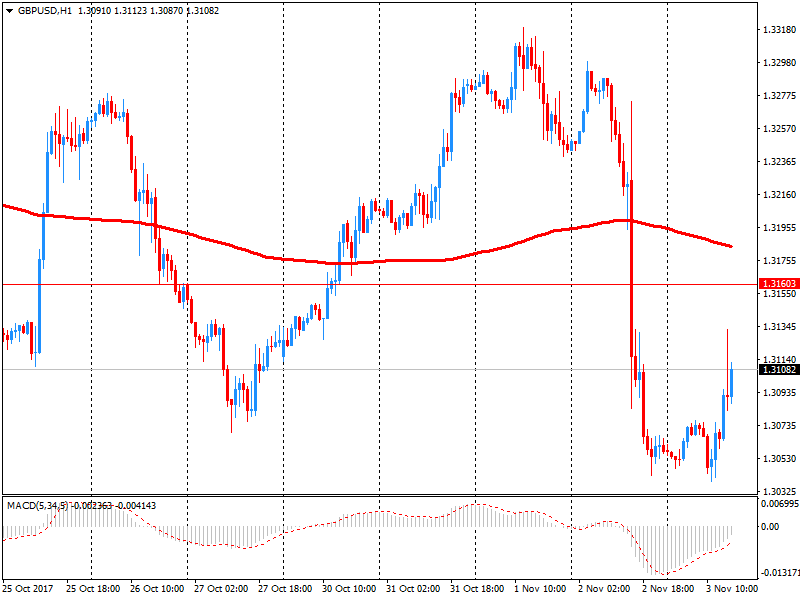
Task: Select the 2 Nov 18:00 time label
Action: pyautogui.click(x=668, y=589)
